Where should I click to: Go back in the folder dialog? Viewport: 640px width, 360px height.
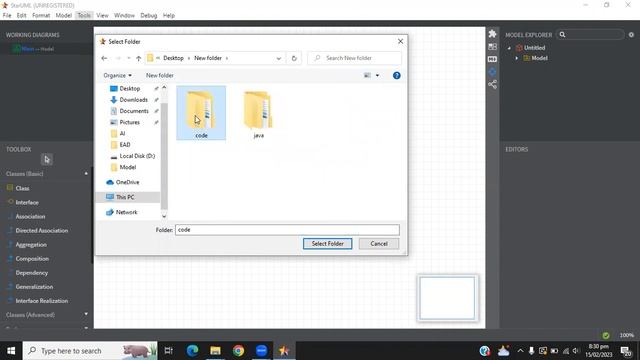(x=104, y=58)
